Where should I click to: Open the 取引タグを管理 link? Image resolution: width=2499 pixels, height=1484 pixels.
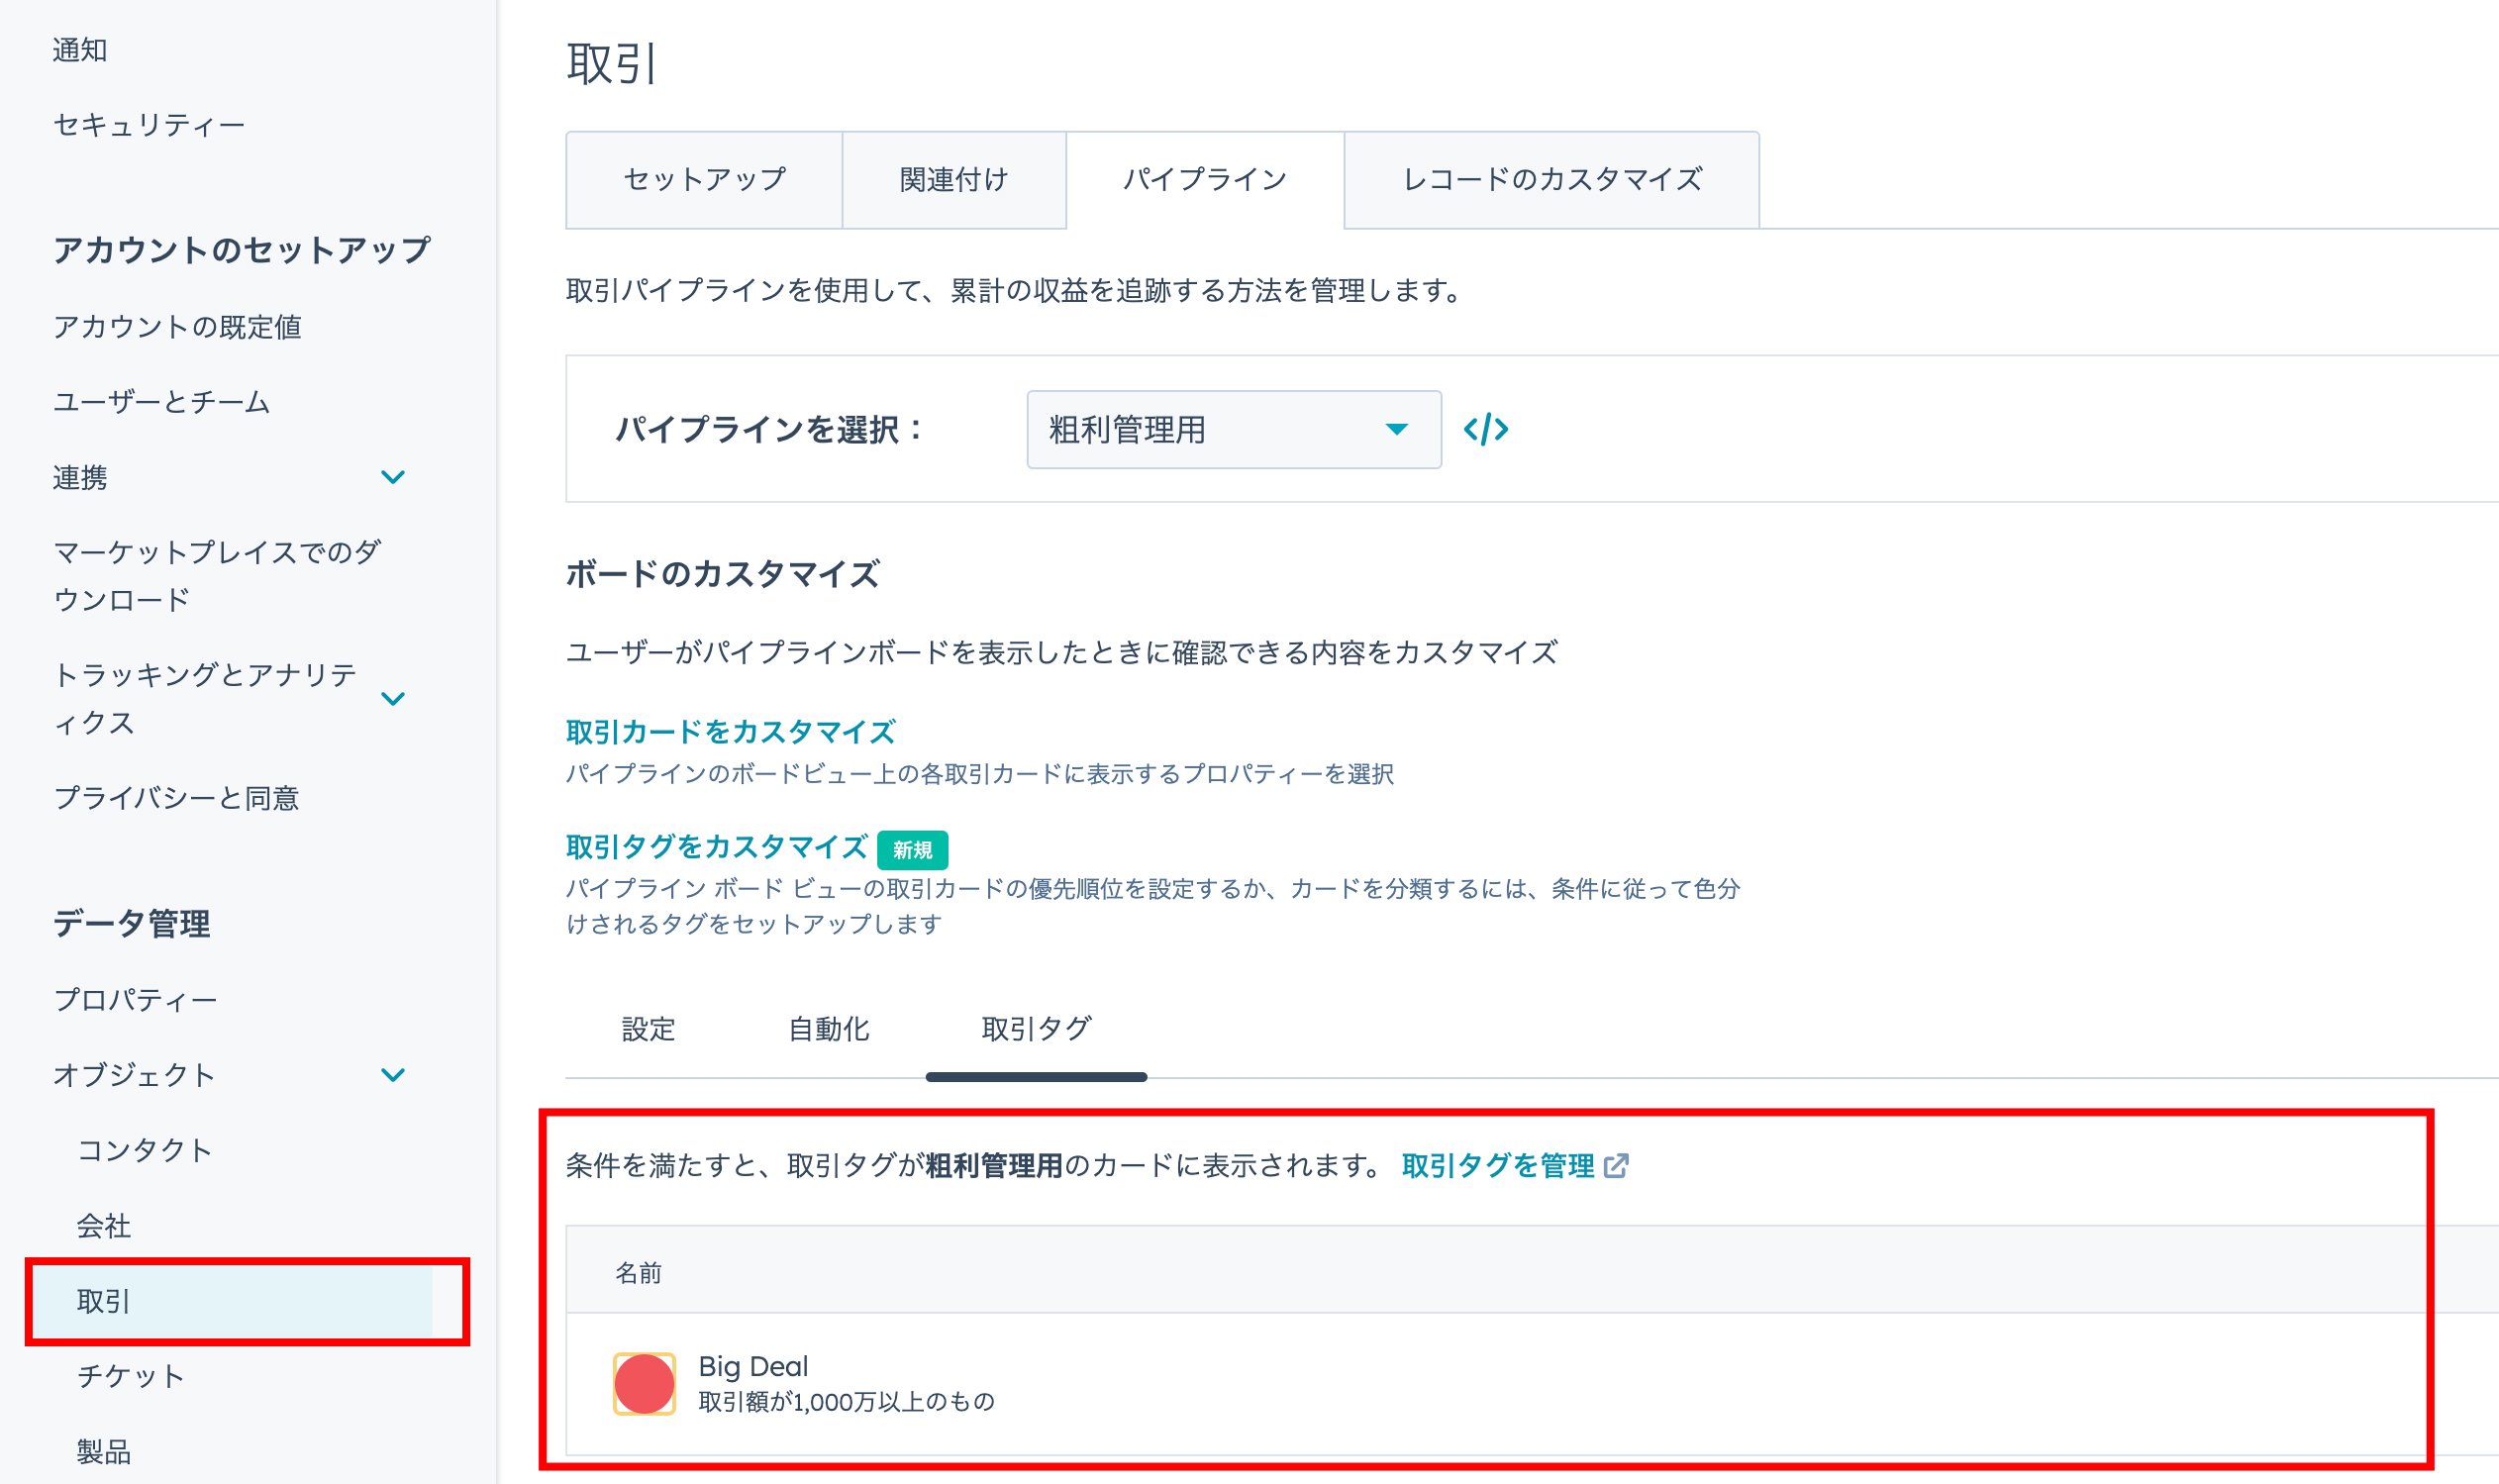[1498, 1166]
